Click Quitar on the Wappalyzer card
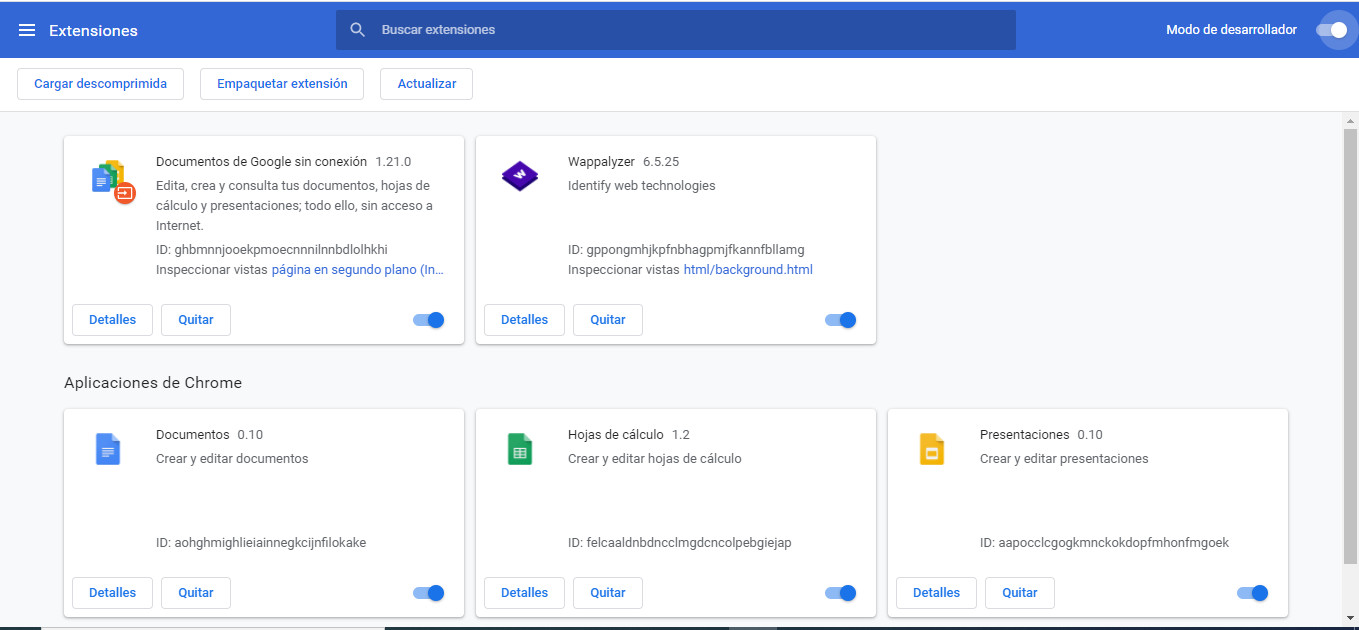The width and height of the screenshot is (1359, 630). pyautogui.click(x=608, y=320)
